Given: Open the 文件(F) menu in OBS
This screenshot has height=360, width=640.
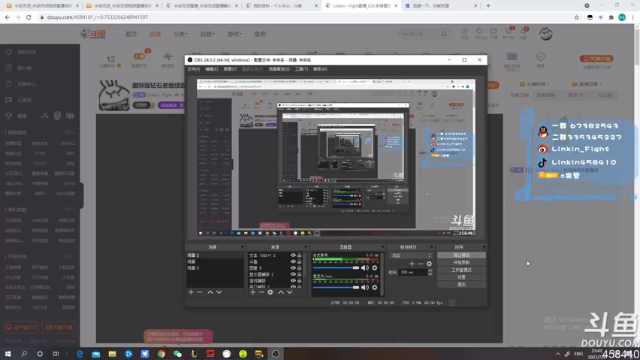Looking at the screenshot, I should point(193,69).
